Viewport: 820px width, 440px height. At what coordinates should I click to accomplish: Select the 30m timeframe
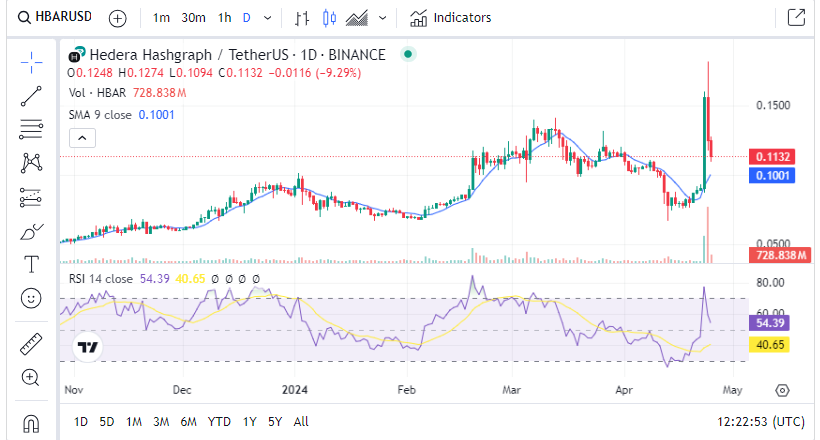[193, 18]
